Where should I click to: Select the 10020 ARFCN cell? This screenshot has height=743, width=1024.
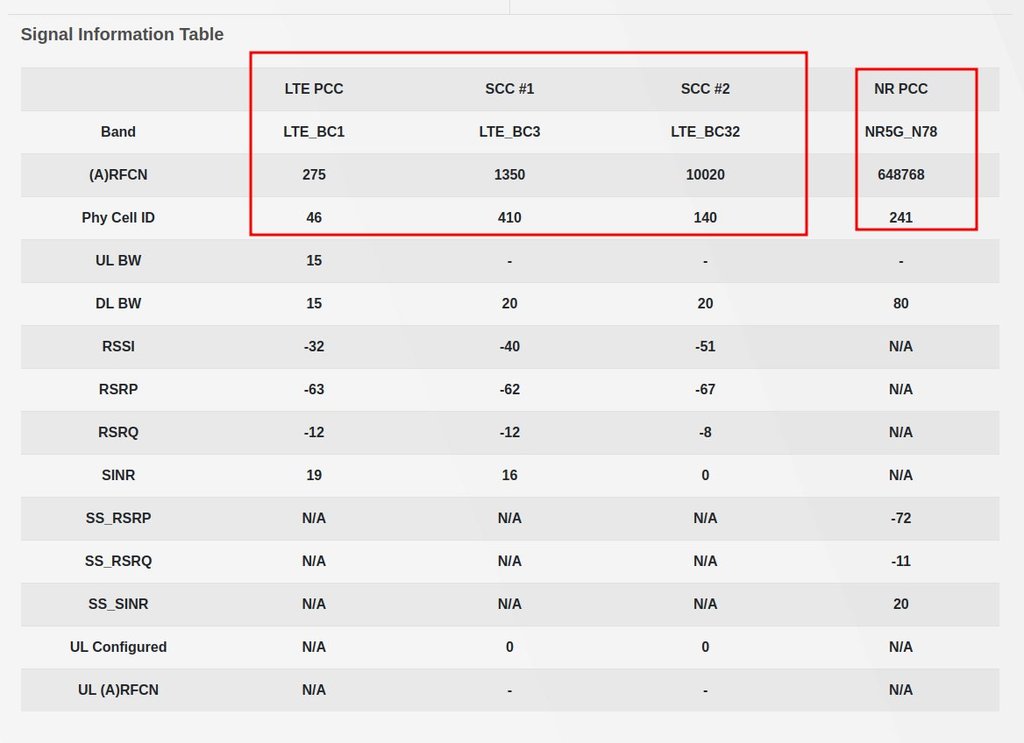pyautogui.click(x=705, y=175)
